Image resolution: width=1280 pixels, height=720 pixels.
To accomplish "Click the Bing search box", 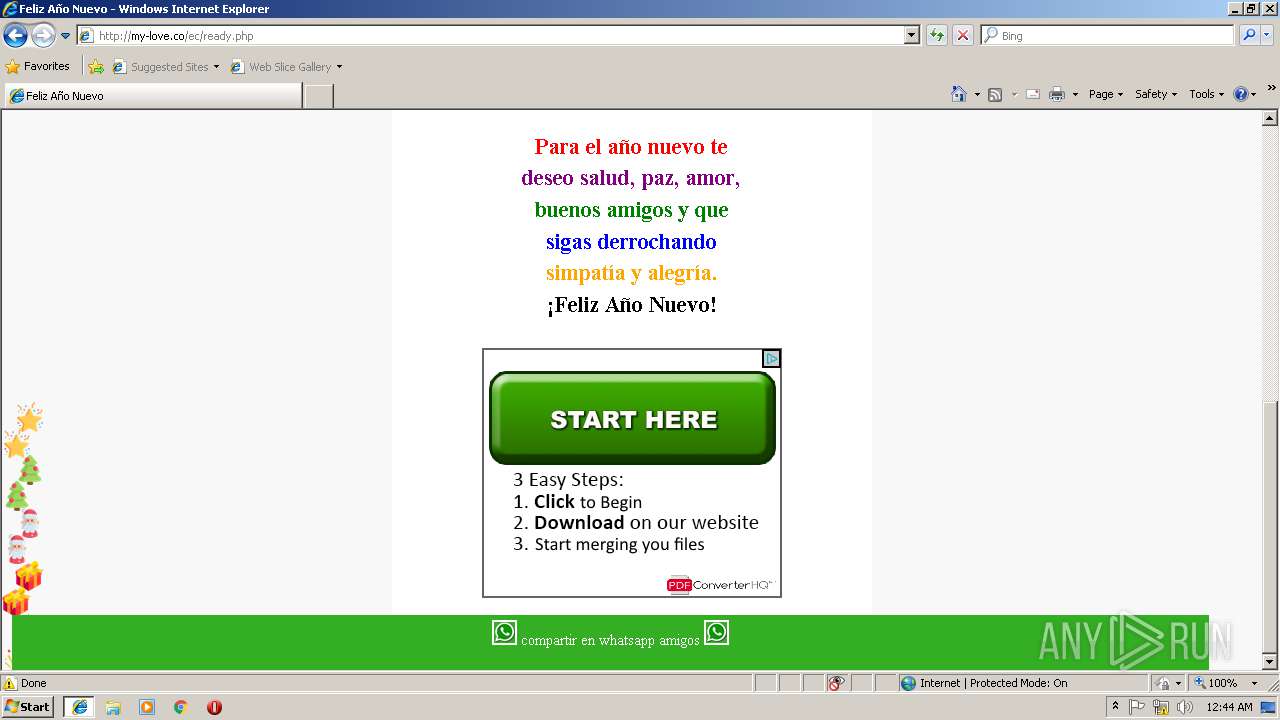I will [1108, 35].
